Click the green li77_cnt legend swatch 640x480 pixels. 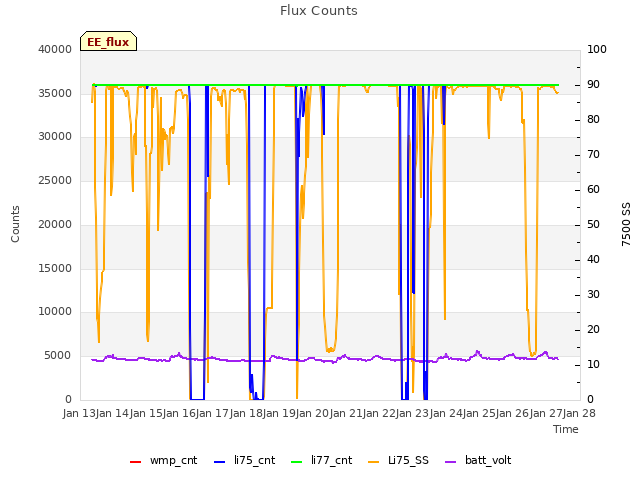(296, 462)
